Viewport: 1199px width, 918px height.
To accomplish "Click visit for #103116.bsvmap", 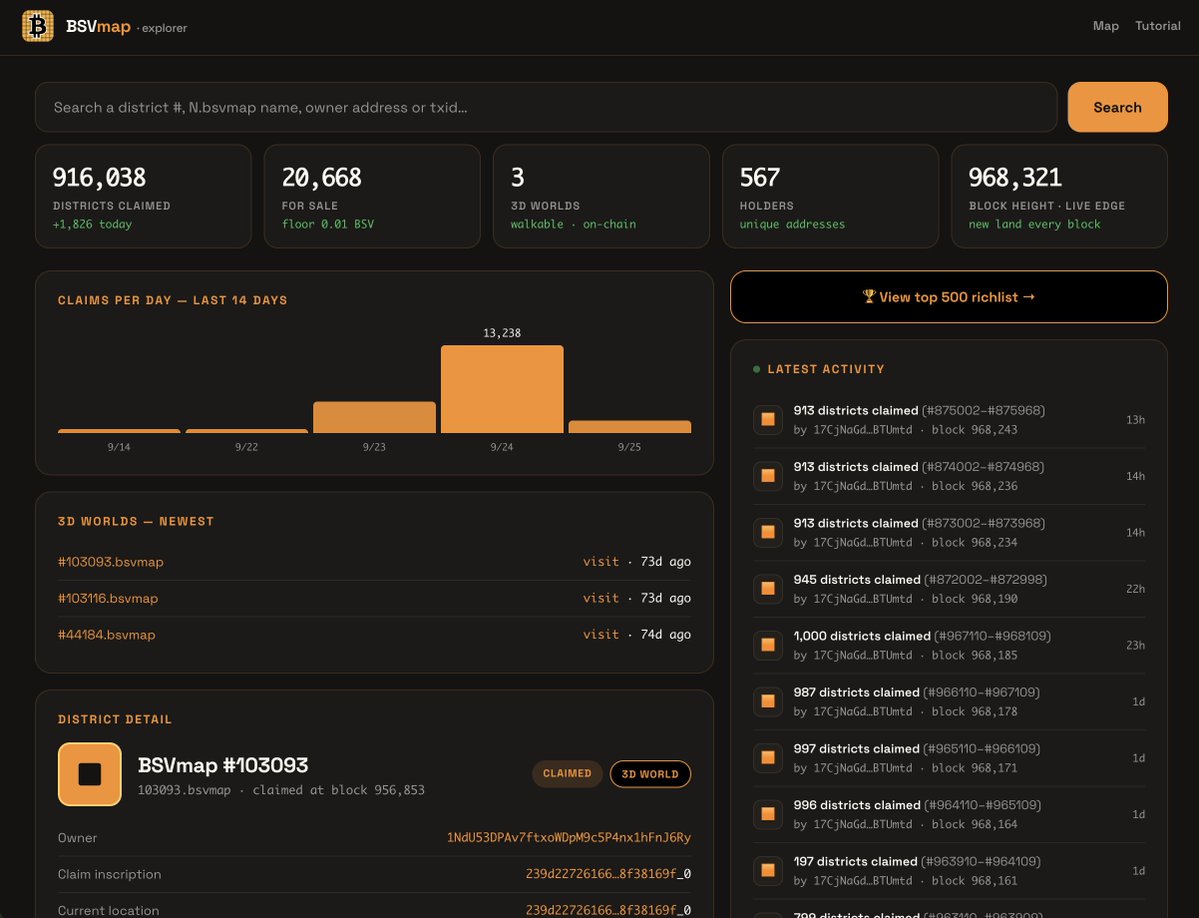I will 600,598.
